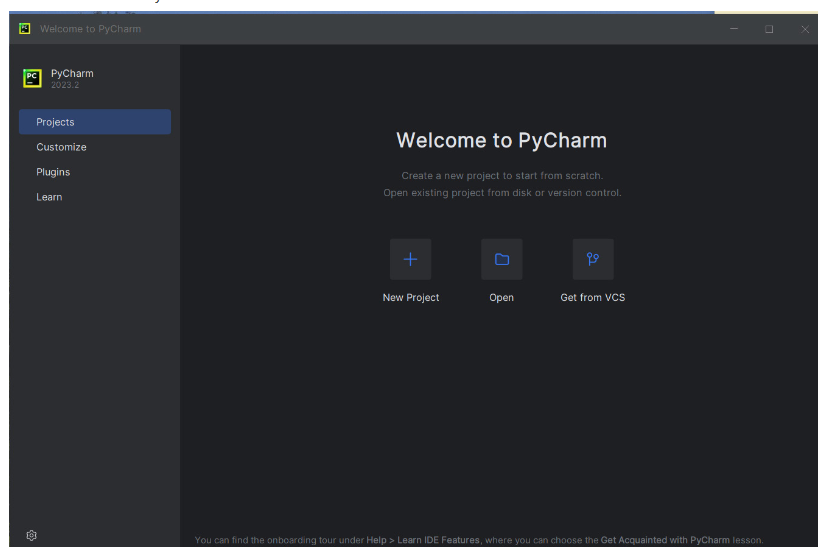
Task: Click the Help > Learn IDE Features hint
Action: click(x=423, y=541)
